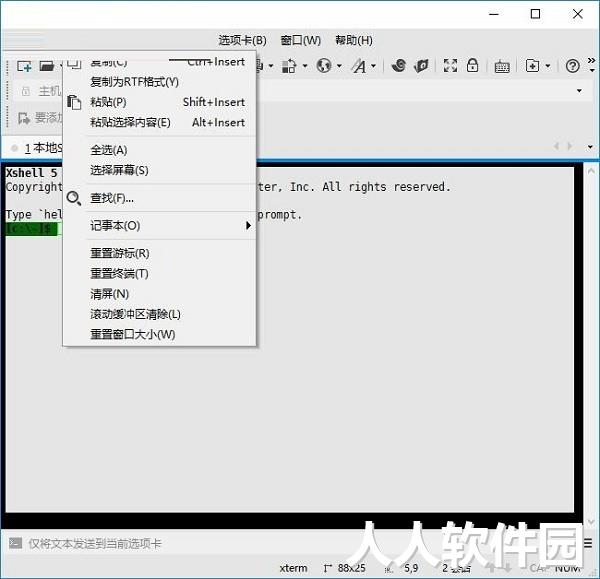This screenshot has height=579, width=600.
Task: Switch to the 1 本地Shell tab
Action: [x=38, y=148]
